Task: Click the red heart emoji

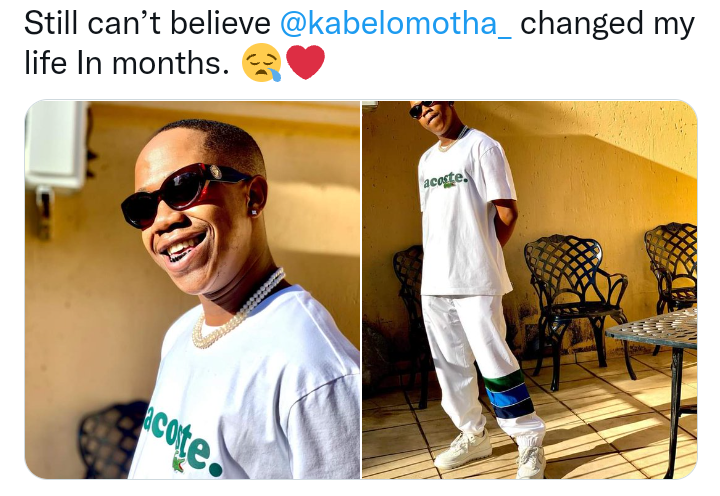Action: (x=305, y=62)
